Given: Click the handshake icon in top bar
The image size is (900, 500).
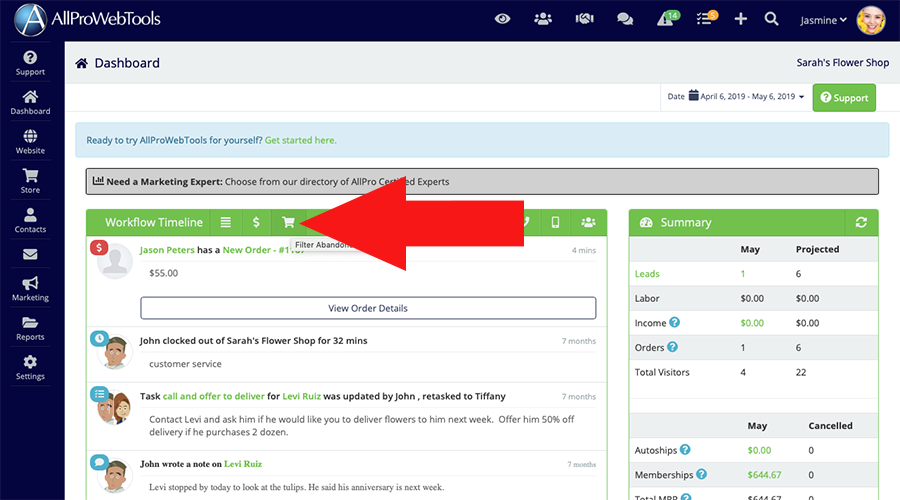Looking at the screenshot, I should 584,19.
